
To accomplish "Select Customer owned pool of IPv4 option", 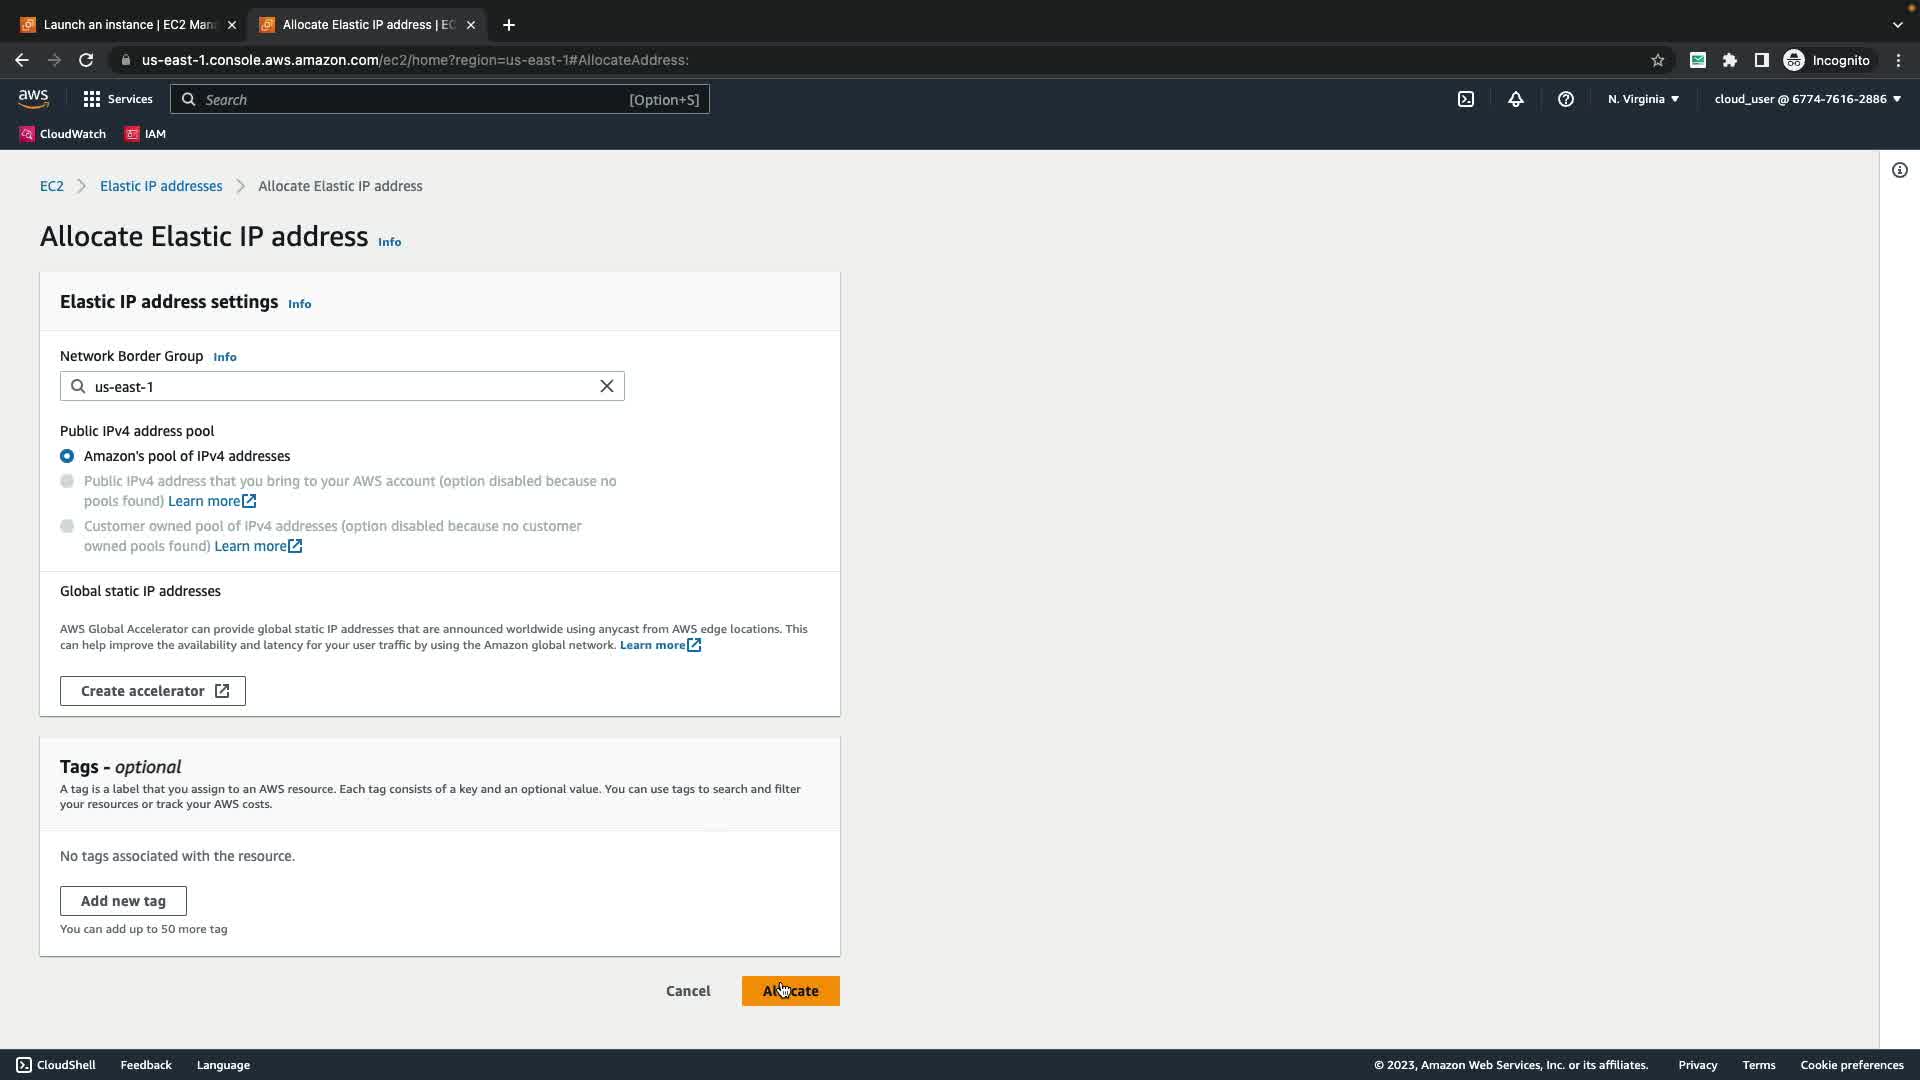I will 67,526.
